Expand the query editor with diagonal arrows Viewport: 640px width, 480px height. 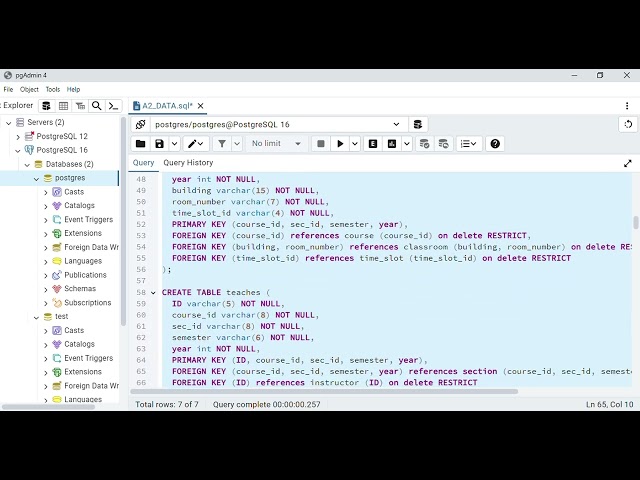tap(628, 163)
